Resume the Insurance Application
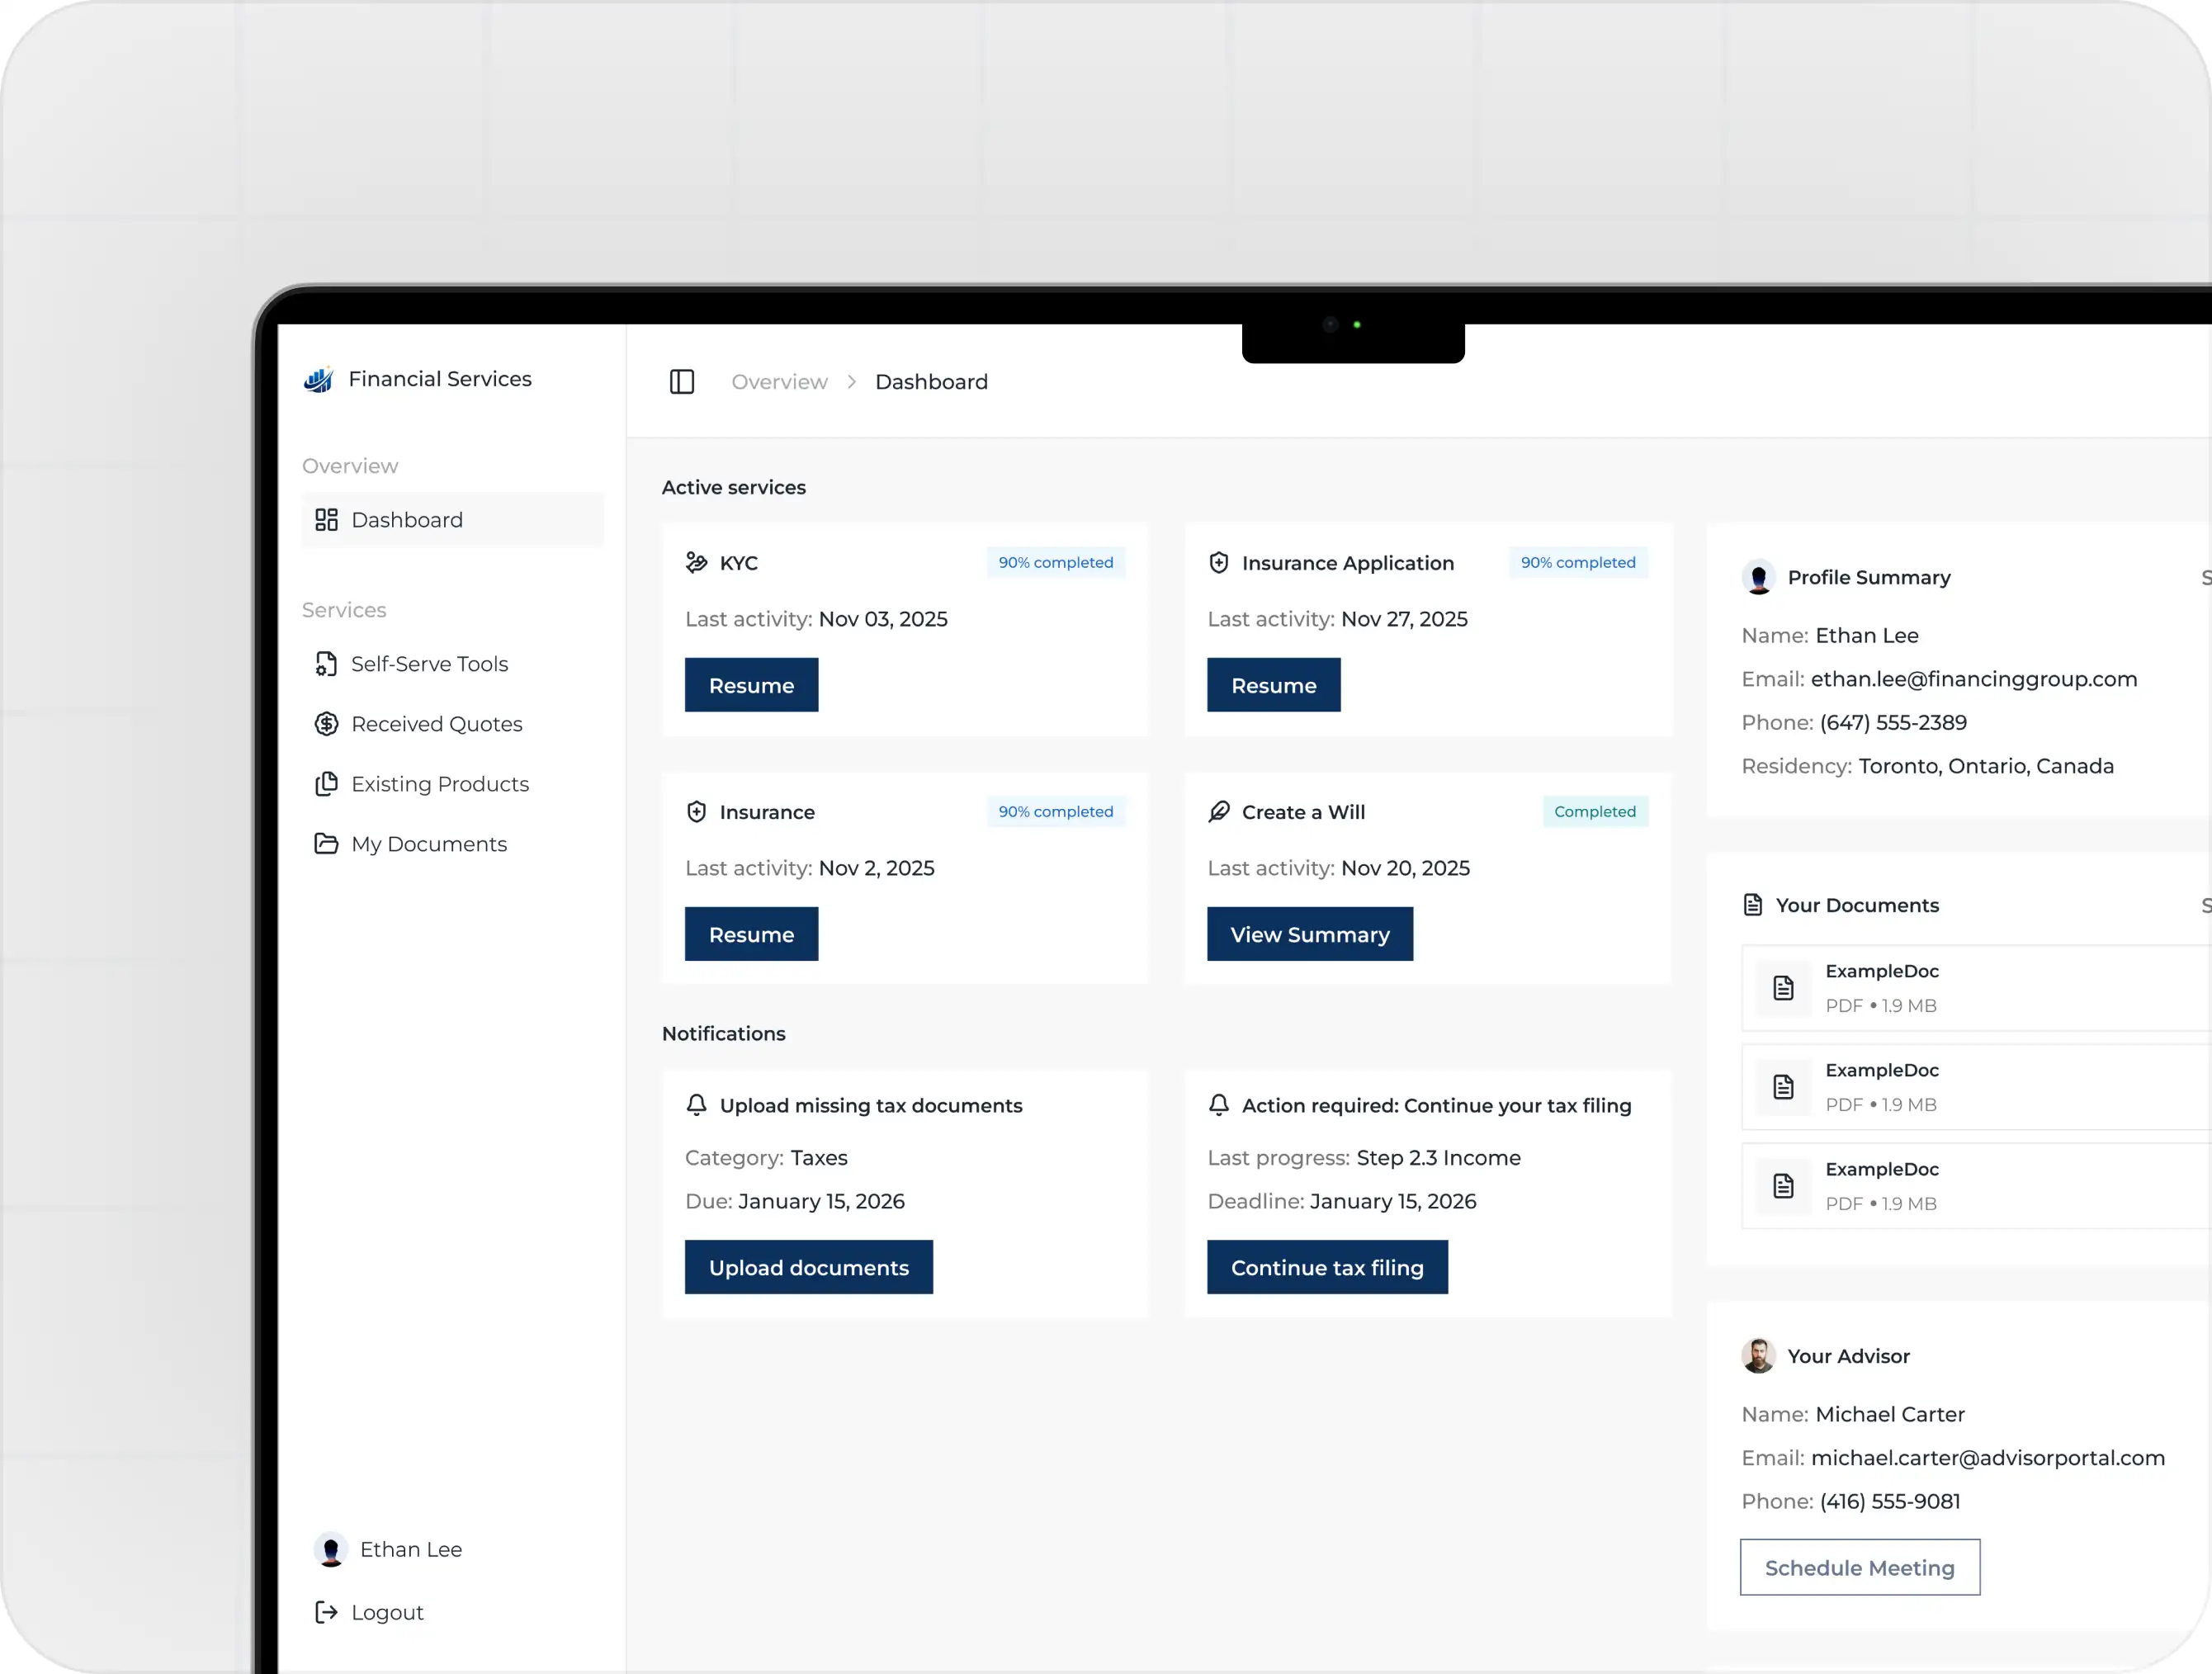Screen dimensions: 2212x1674 click(x=1273, y=685)
